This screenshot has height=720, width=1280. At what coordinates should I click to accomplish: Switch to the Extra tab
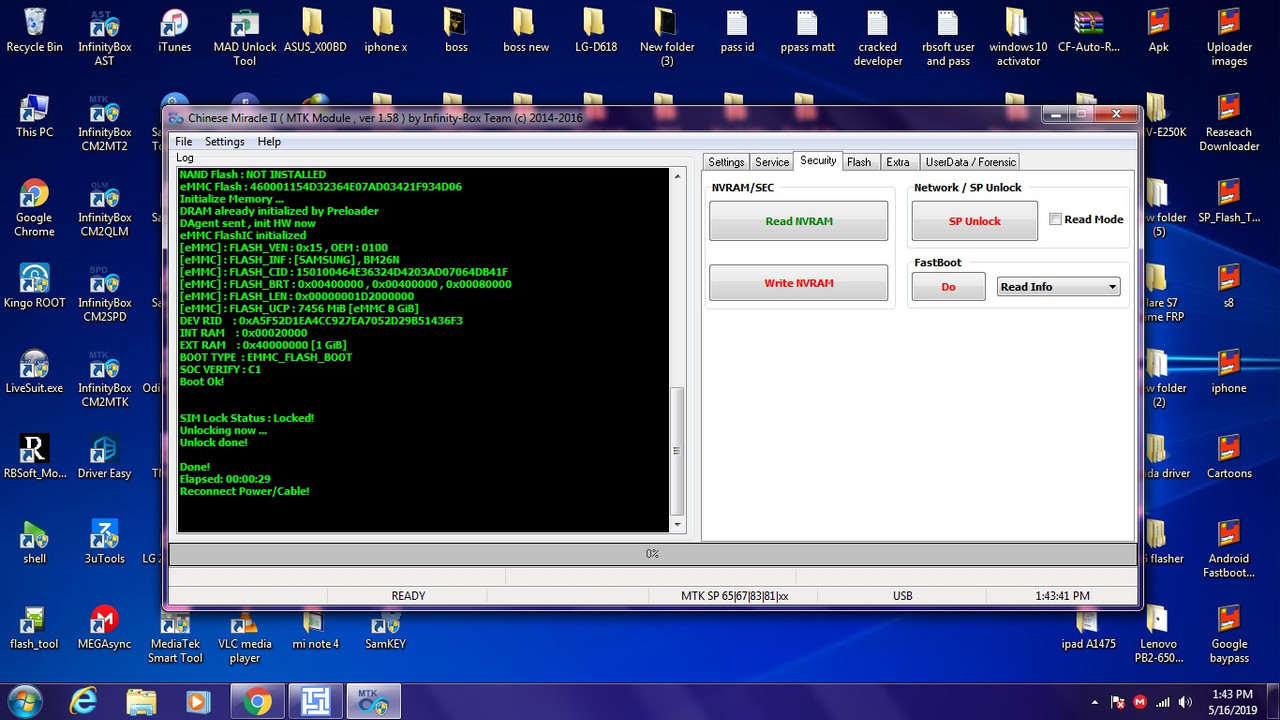[898, 162]
